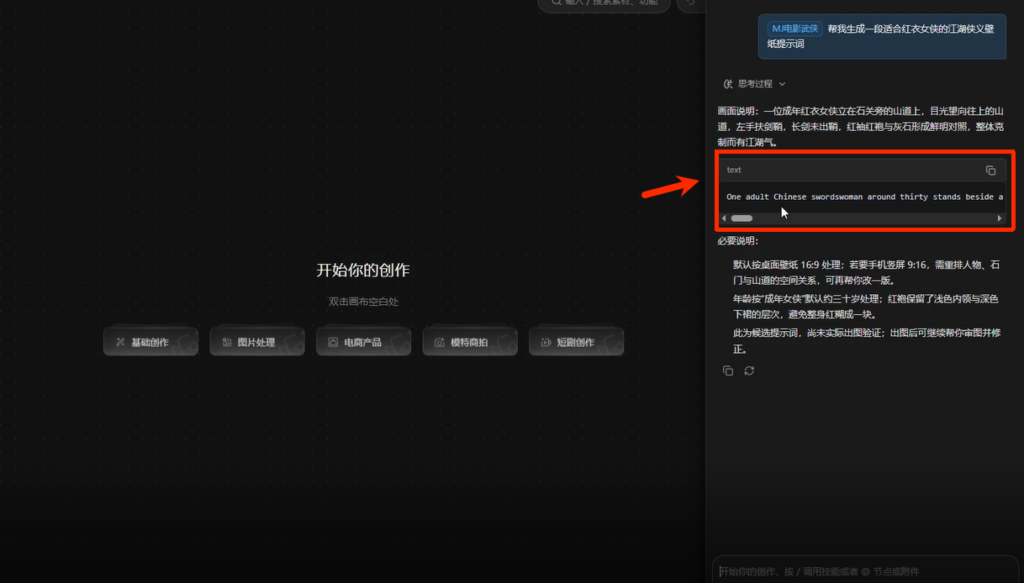Click the note starting 默认按桌面壁纸 16:9 处理
This screenshot has height=583, width=1024.
[x=867, y=273]
